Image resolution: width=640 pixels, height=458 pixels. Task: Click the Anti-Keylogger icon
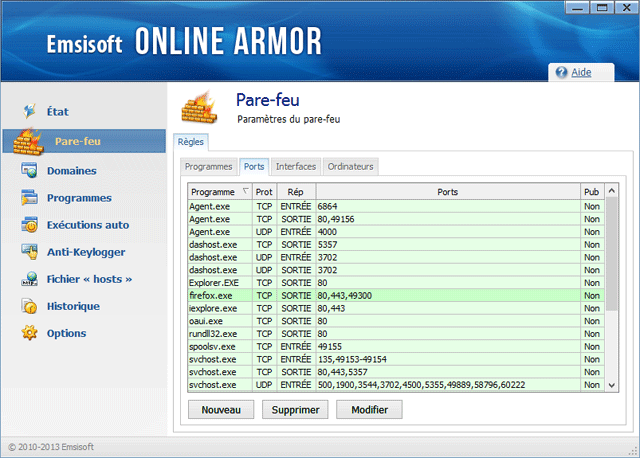[x=29, y=252]
